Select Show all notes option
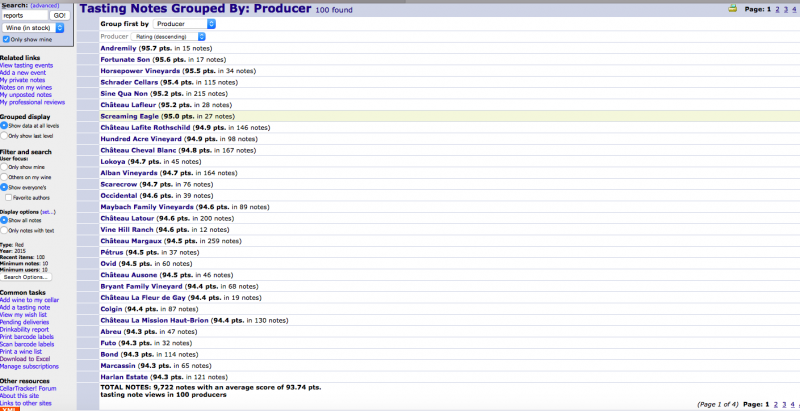Image resolution: width=800 pixels, height=411 pixels. [4, 220]
